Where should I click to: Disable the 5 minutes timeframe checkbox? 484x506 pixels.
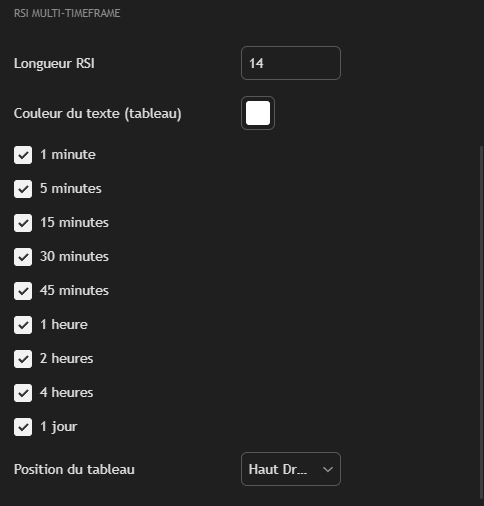pyautogui.click(x=23, y=189)
